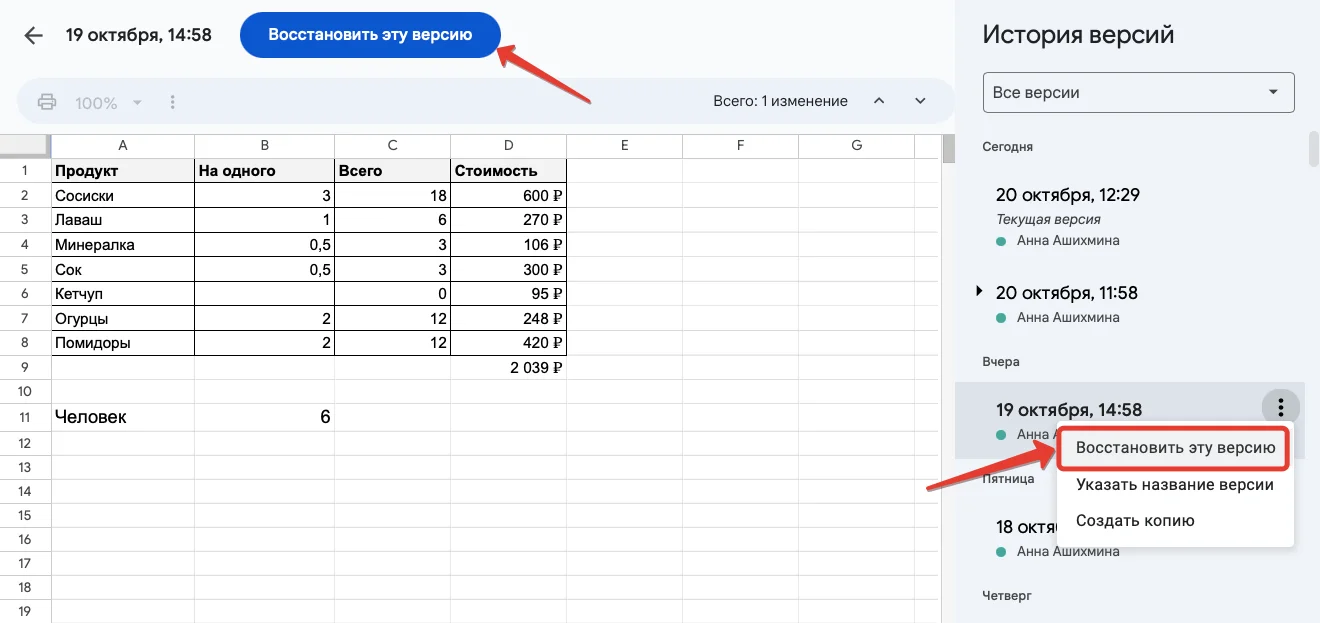Choose Создать копию in the menu
Screen dimensions: 1320x623
pos(1175,520)
